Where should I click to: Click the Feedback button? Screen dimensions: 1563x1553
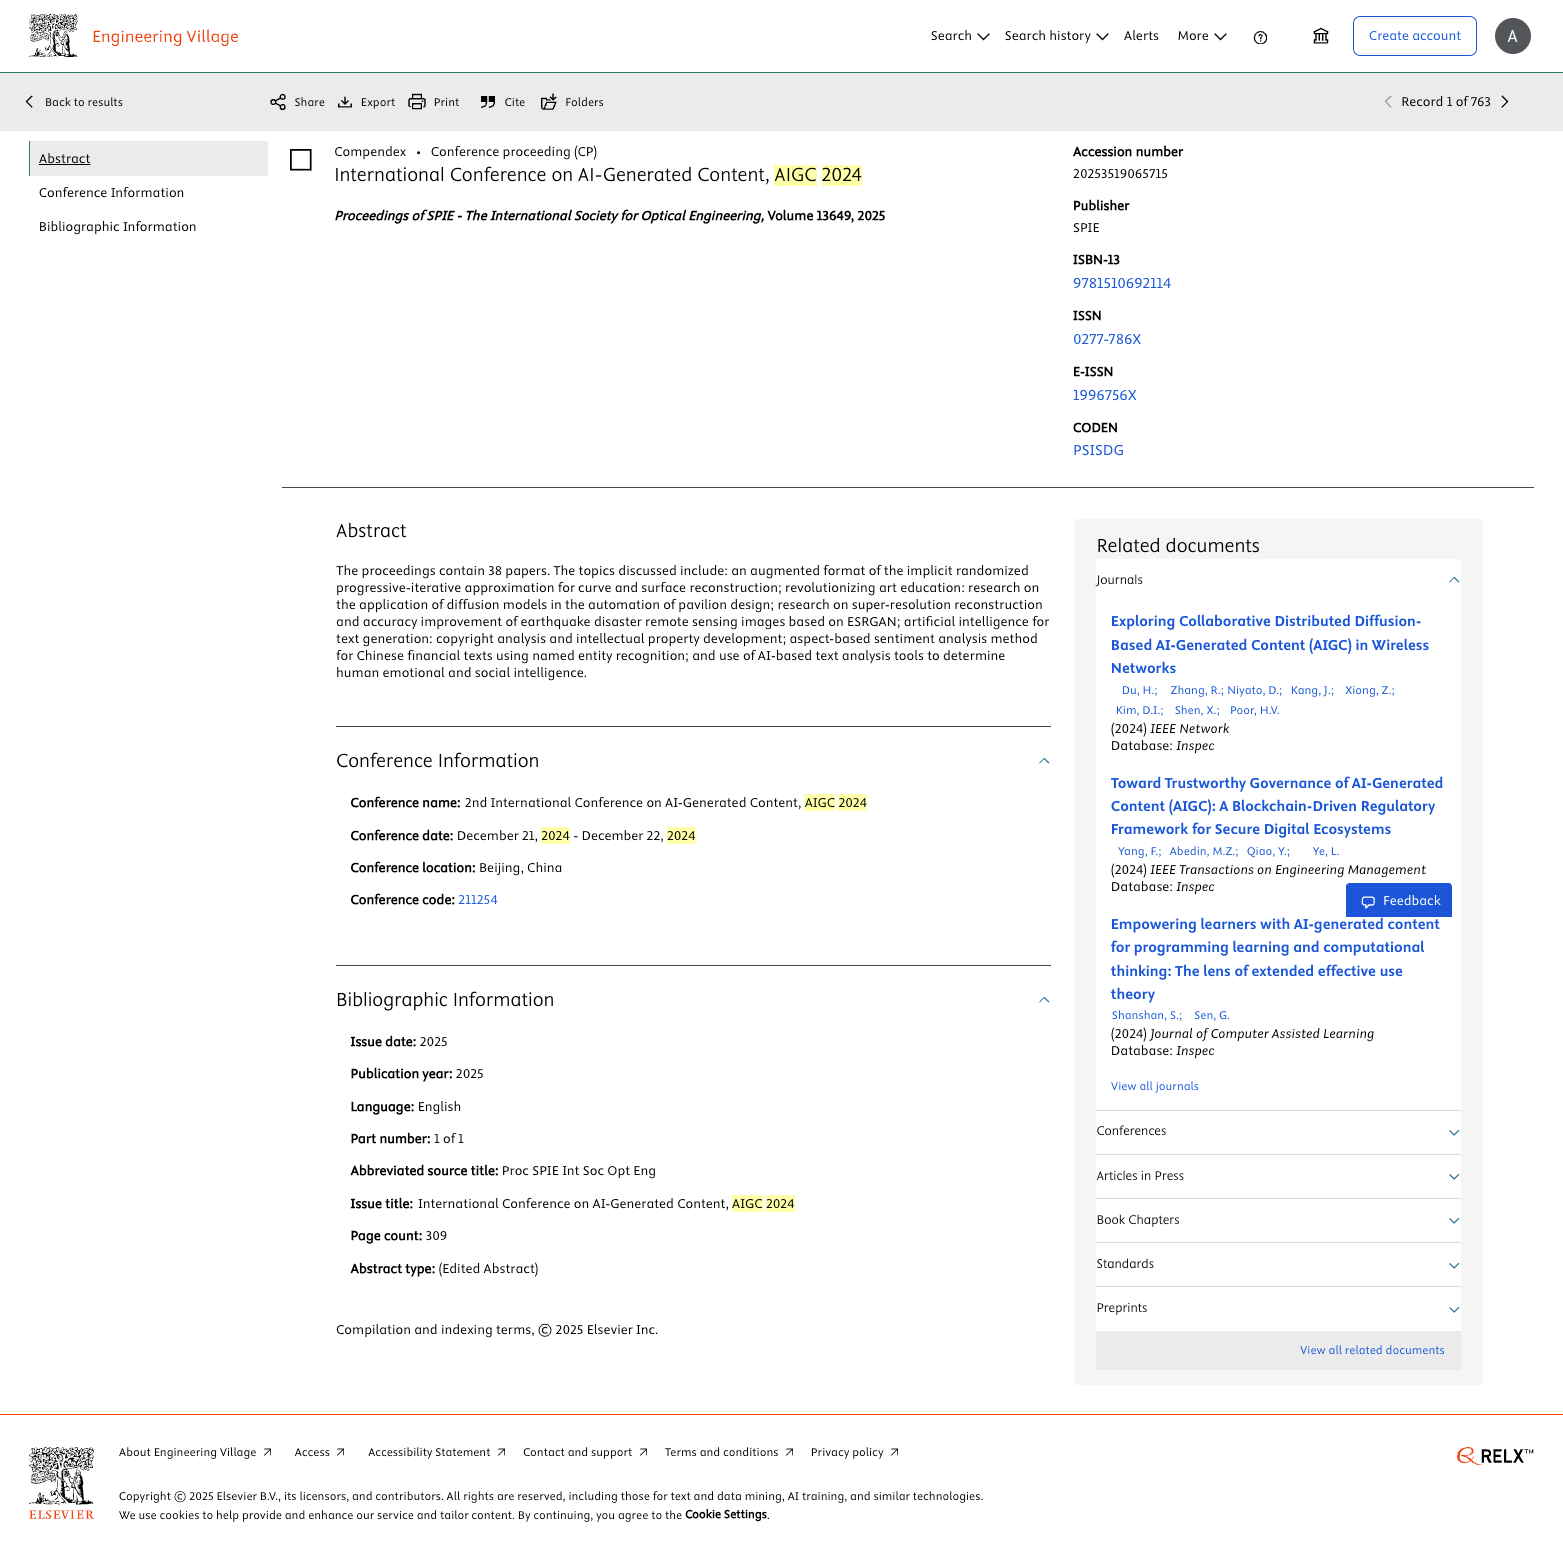(1398, 900)
